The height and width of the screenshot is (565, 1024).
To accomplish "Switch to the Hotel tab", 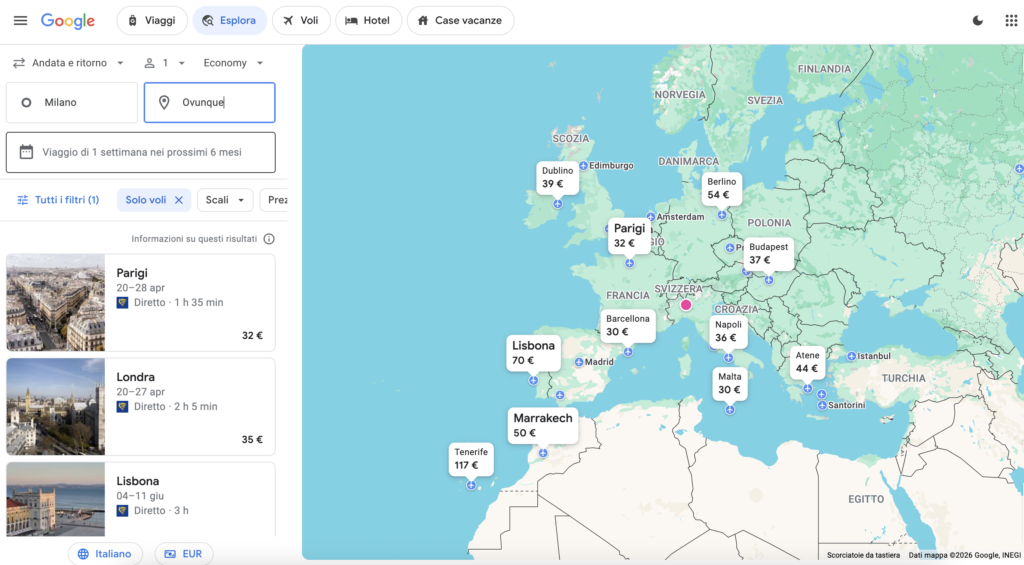I will click(368, 21).
